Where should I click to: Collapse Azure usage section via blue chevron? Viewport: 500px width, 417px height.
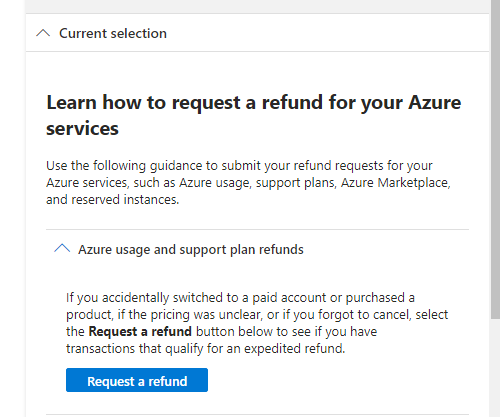tap(62, 248)
